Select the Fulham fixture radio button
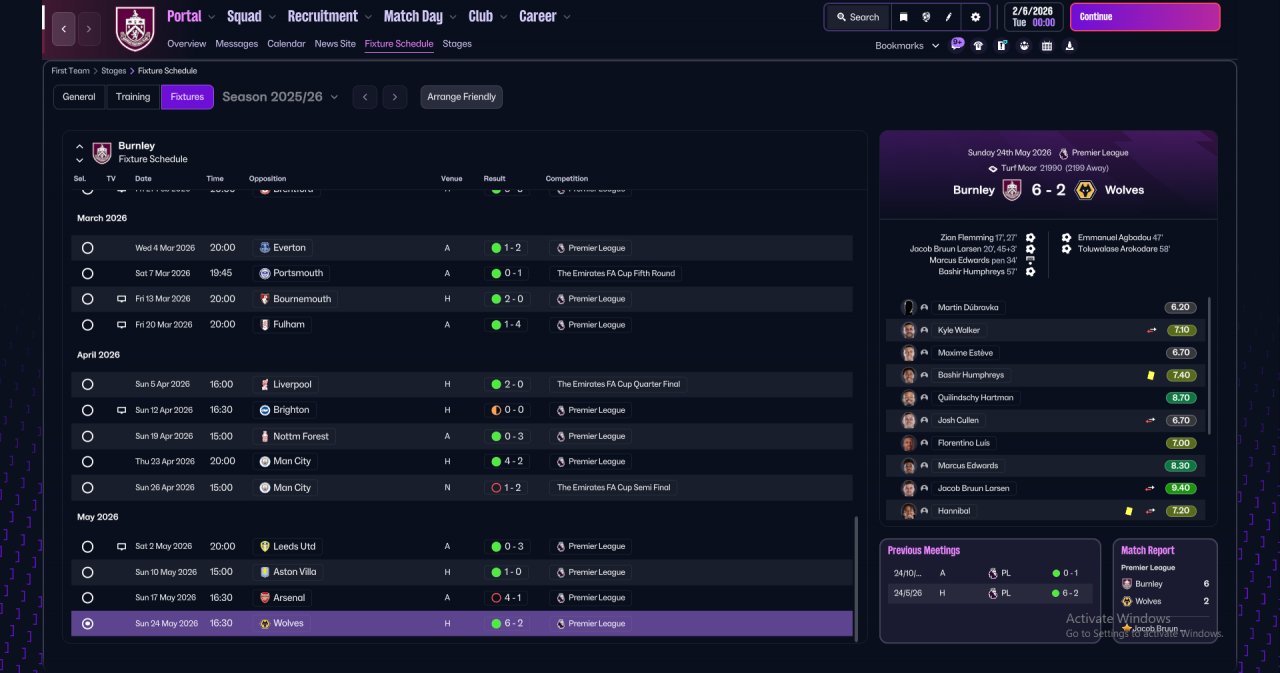 click(88, 325)
